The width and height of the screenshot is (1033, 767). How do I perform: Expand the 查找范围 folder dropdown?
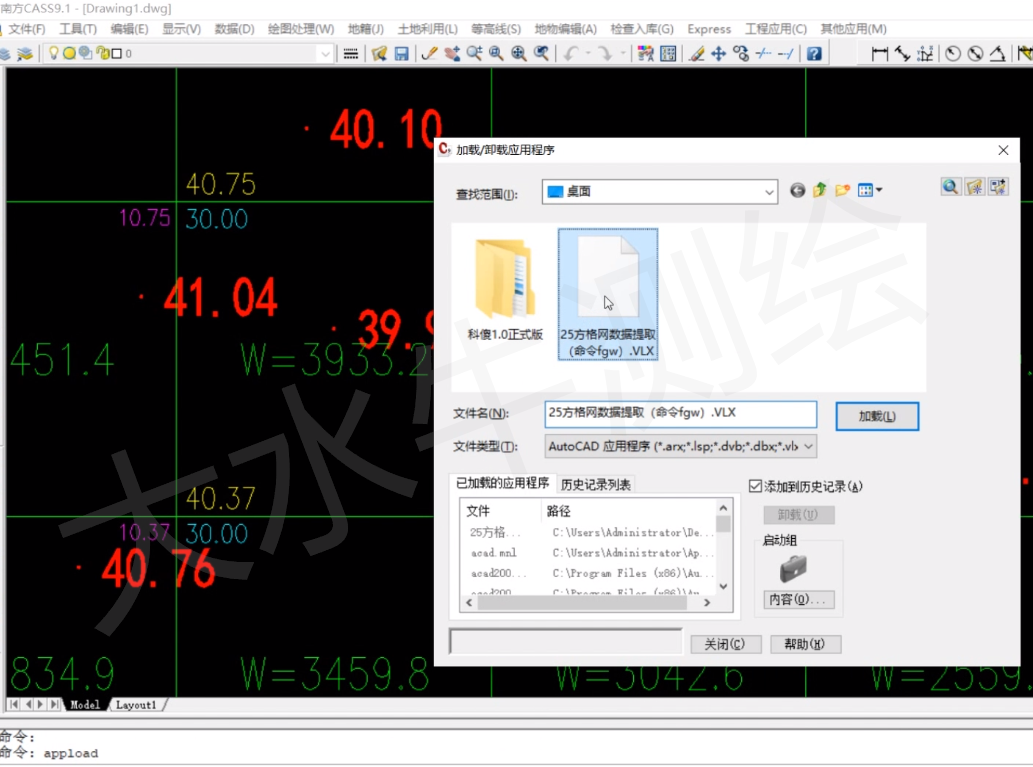[768, 191]
